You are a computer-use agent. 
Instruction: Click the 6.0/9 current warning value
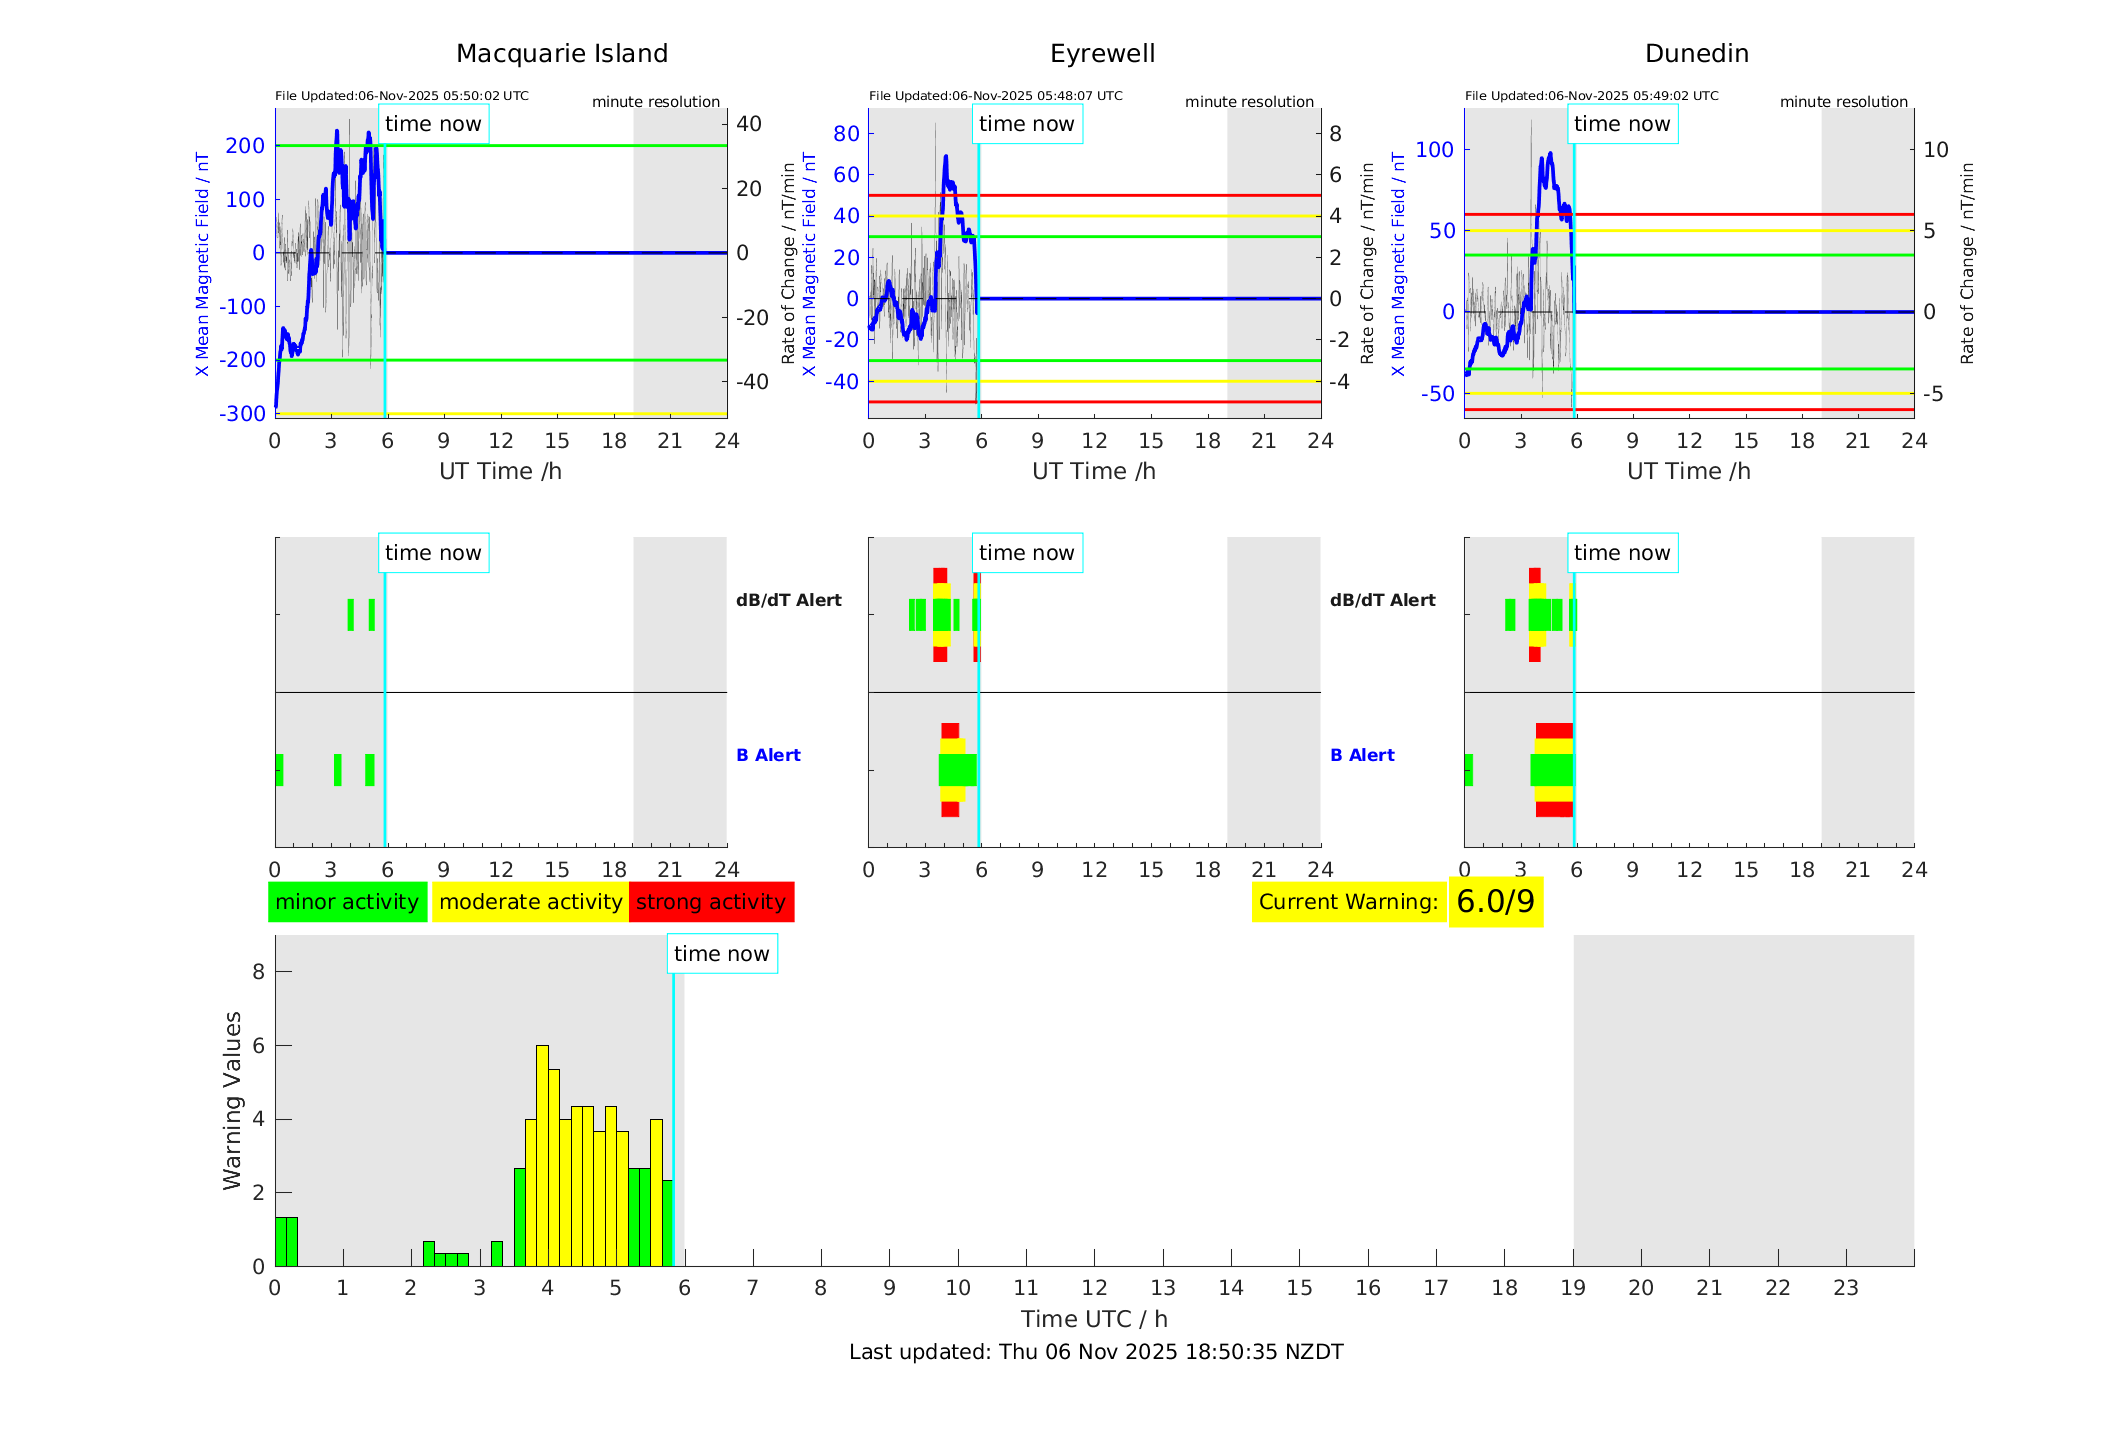(1495, 901)
